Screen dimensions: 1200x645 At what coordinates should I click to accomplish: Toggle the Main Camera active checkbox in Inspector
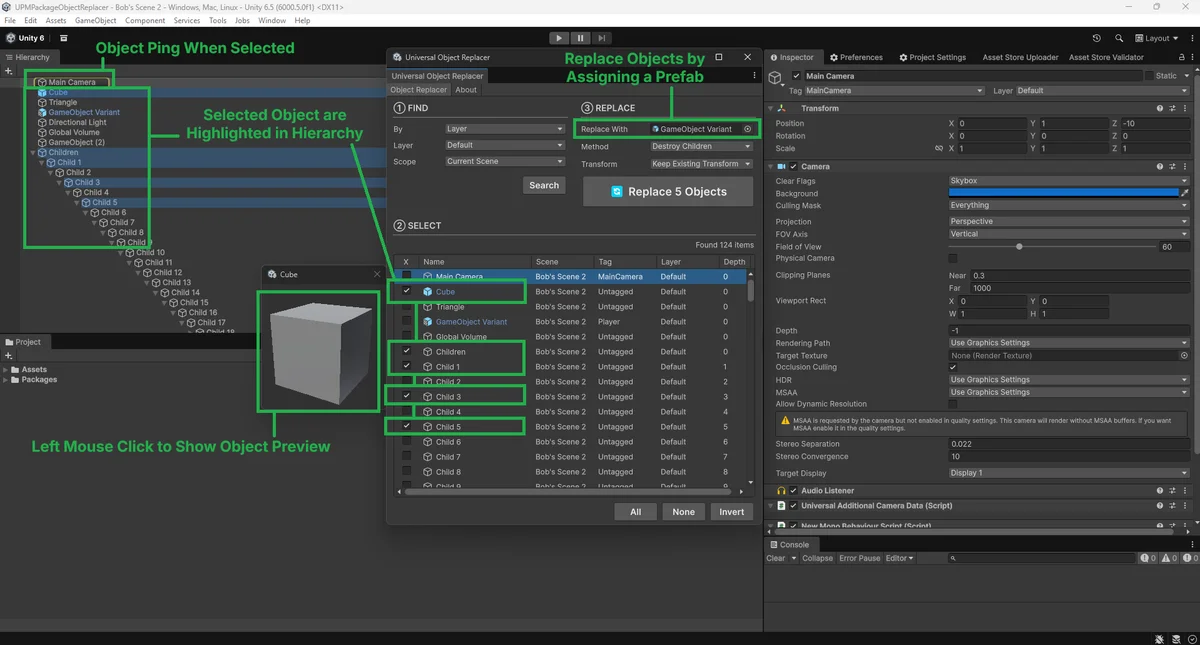point(796,76)
